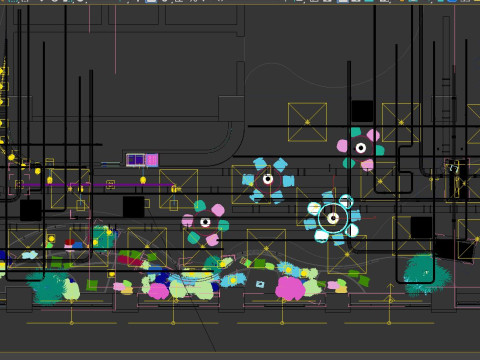Click the small camera-shaped icon in the planting bed
This screenshot has height=360, width=480.
pos(260,284)
